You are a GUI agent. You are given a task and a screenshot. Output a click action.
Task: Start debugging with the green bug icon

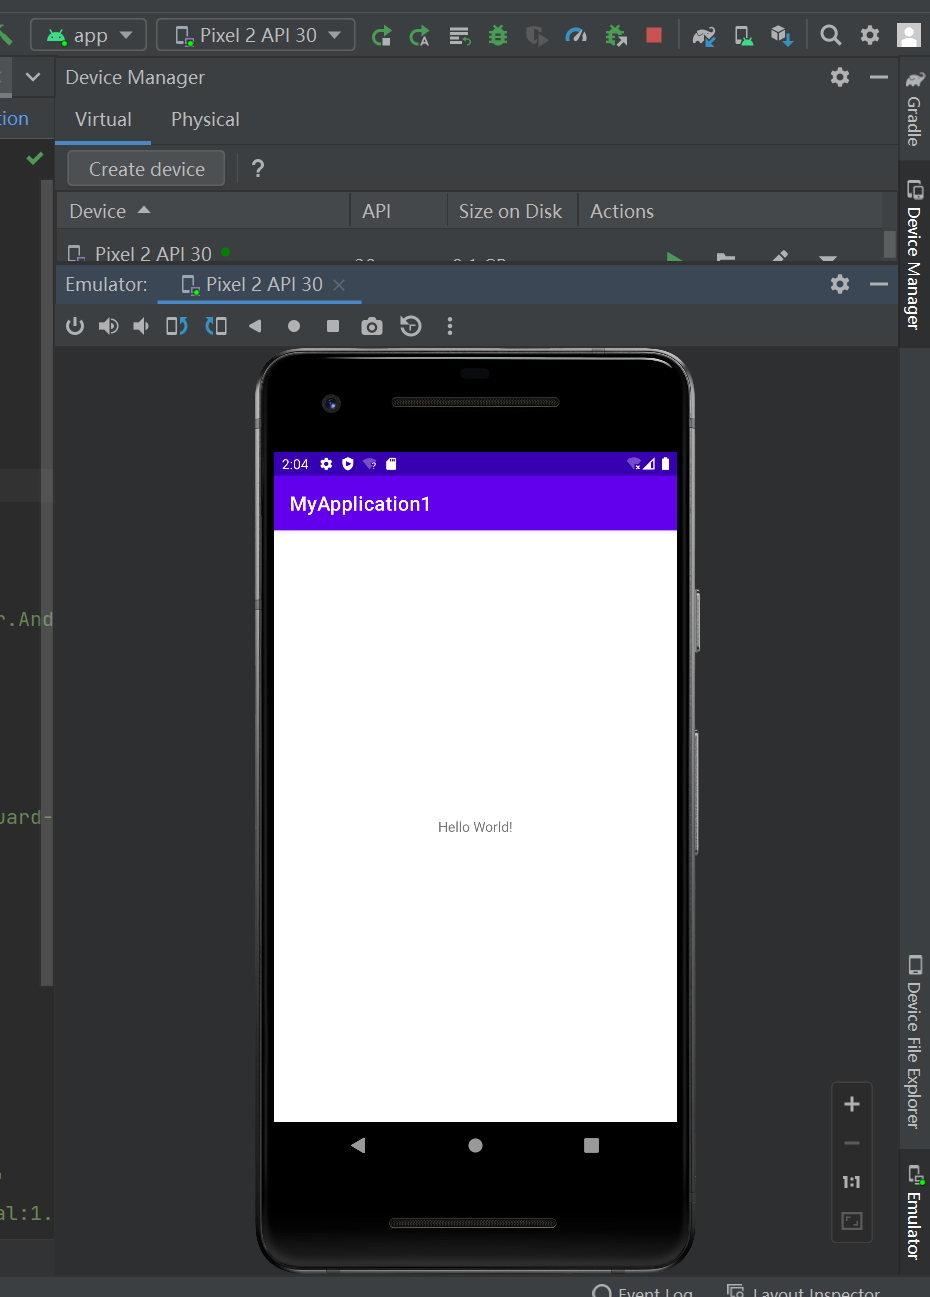pos(498,36)
